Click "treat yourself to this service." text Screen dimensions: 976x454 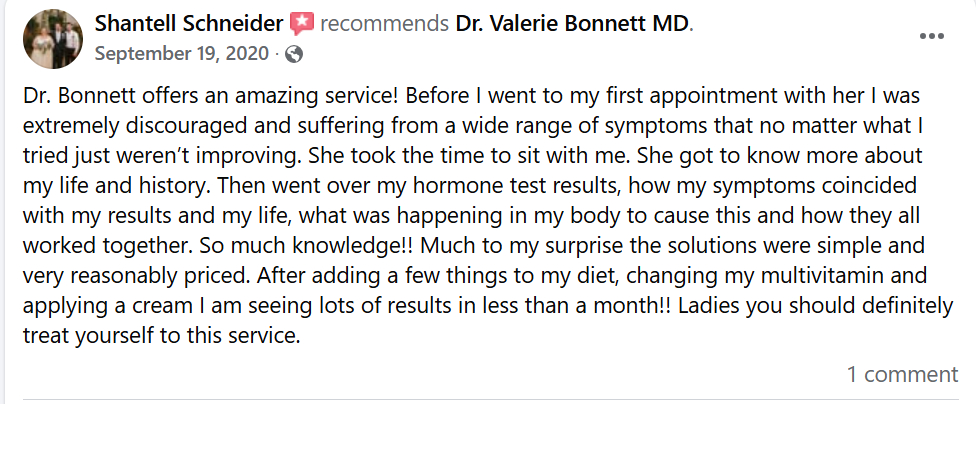tap(162, 336)
